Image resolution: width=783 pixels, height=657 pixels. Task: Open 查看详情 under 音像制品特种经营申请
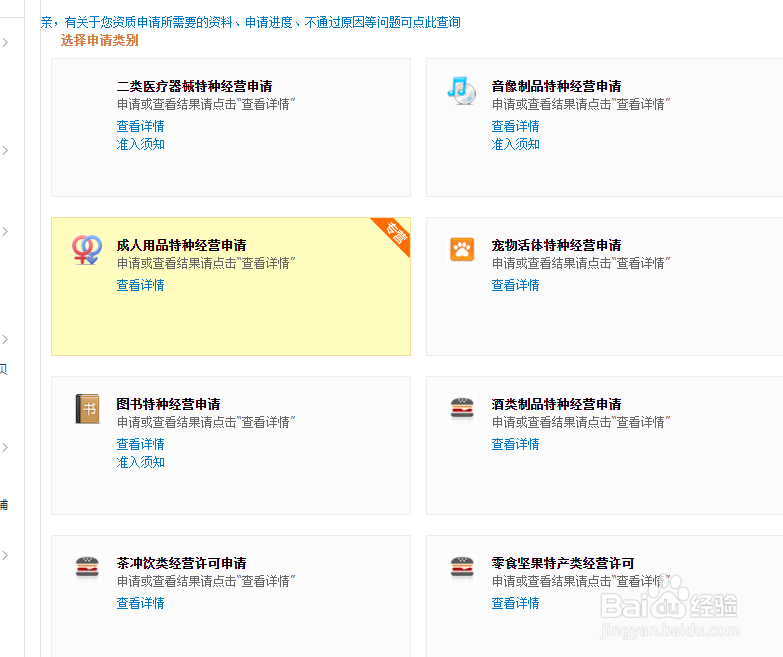click(515, 126)
